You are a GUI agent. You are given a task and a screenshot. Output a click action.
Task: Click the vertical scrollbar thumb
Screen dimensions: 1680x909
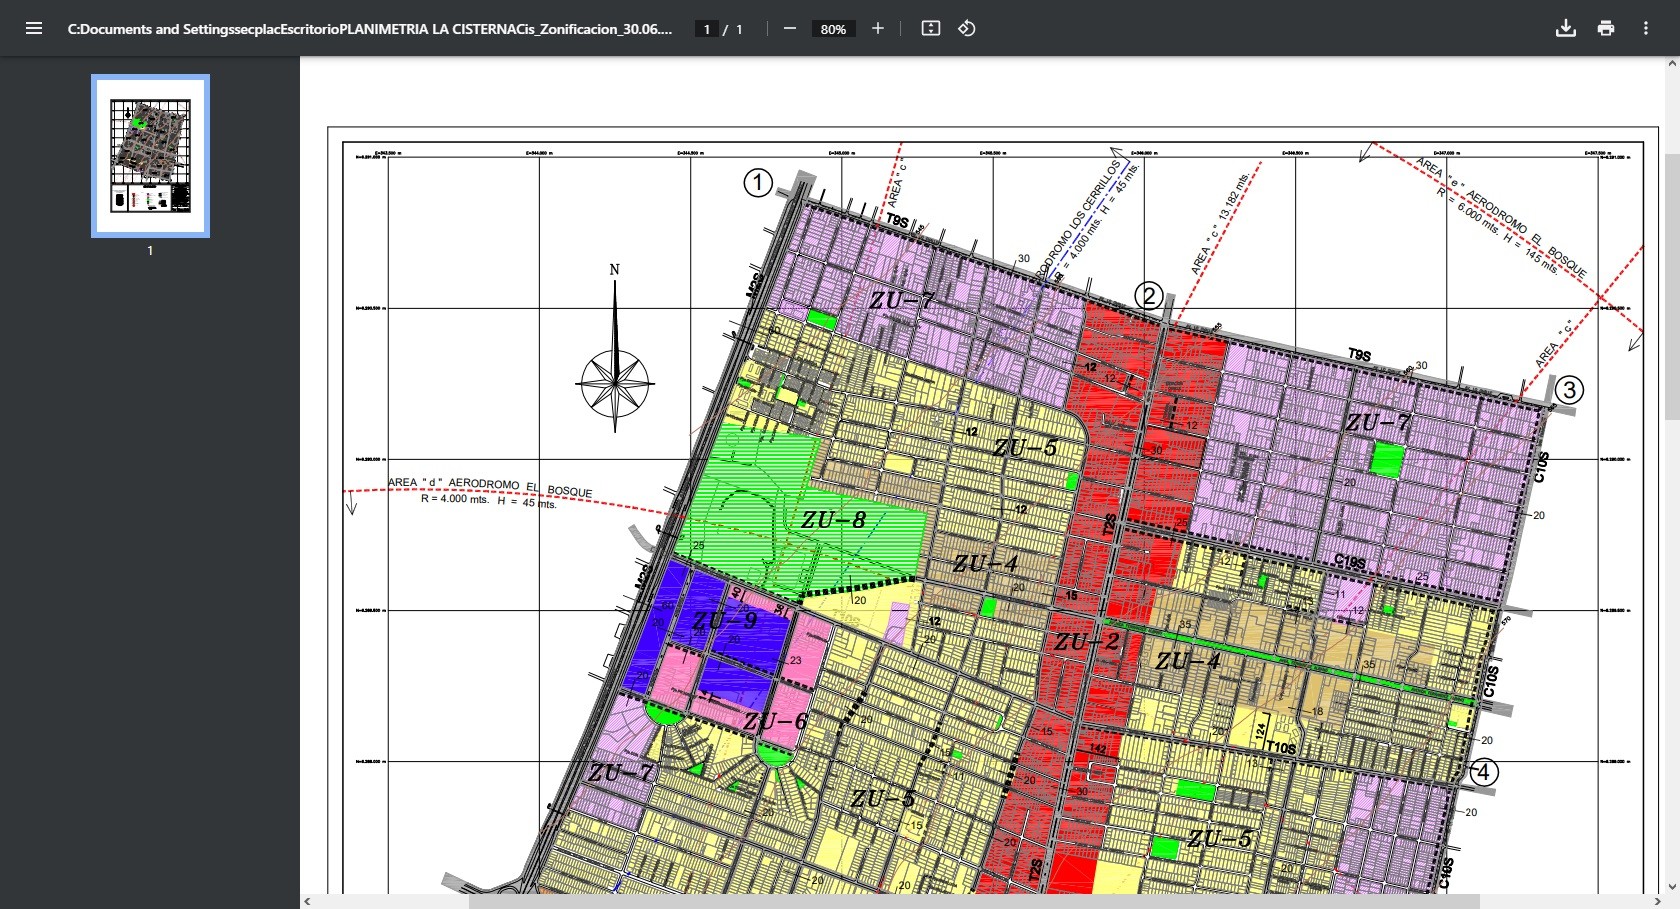click(x=1672, y=288)
